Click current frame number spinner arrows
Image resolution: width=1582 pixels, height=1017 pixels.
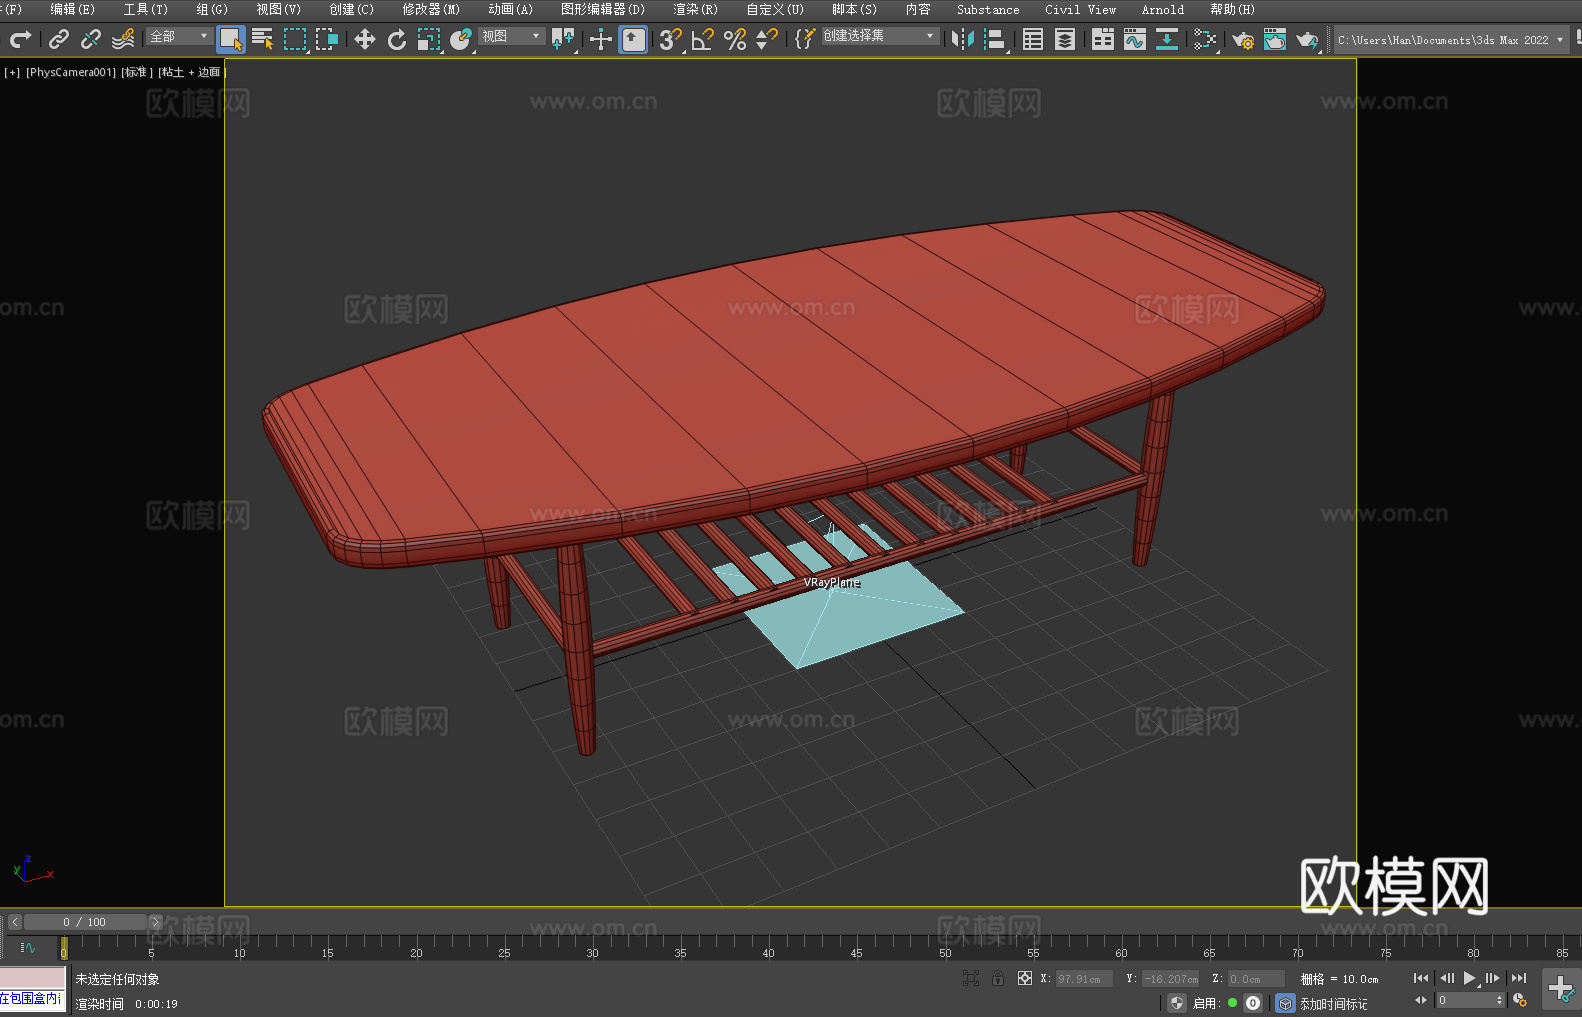click(1499, 1000)
